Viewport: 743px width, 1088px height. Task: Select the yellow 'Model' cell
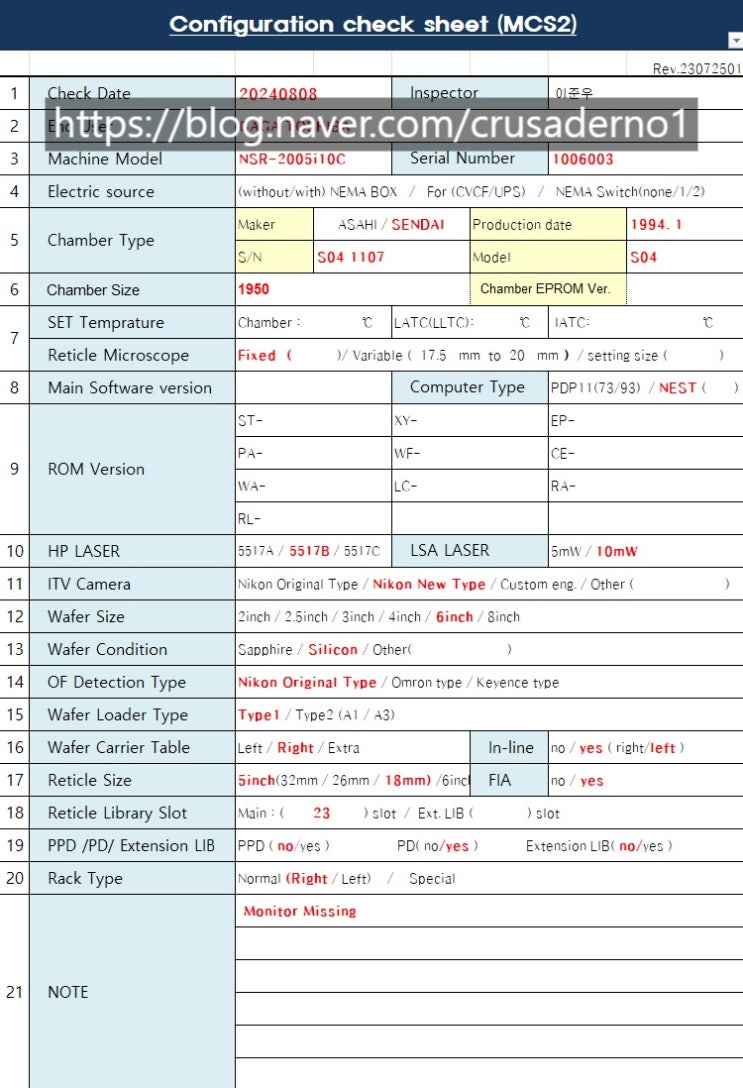click(548, 257)
